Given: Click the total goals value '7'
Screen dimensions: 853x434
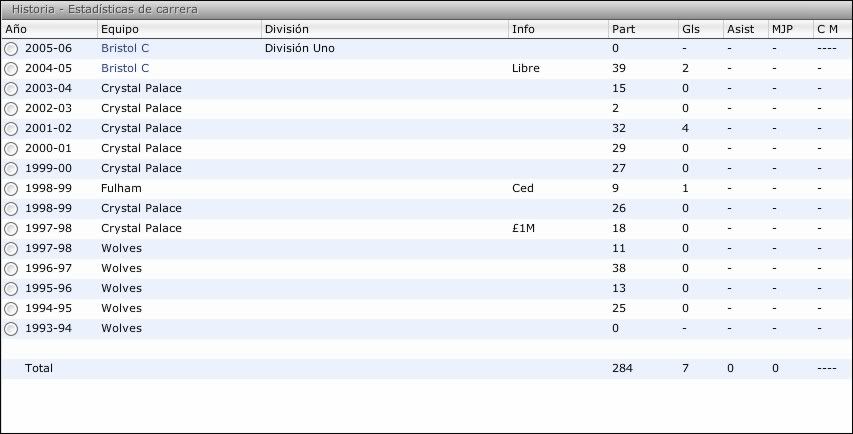Looking at the screenshot, I should pos(685,368).
